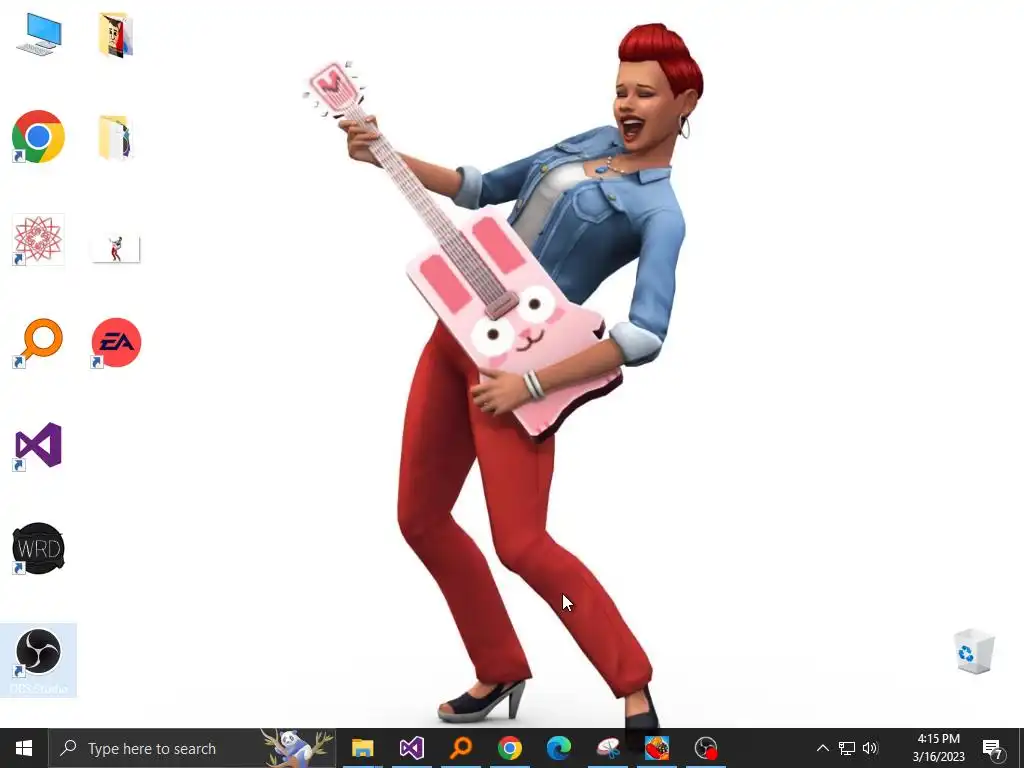
Task: Open the second desktop folder below it
Action: [x=116, y=137]
